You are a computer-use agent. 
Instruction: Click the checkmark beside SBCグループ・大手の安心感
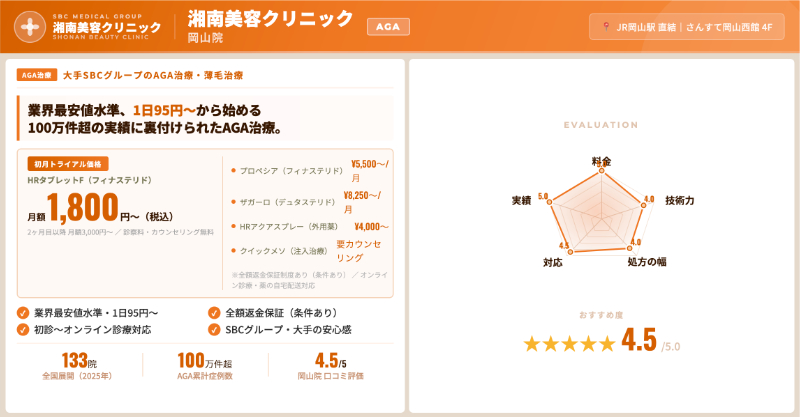coord(215,329)
